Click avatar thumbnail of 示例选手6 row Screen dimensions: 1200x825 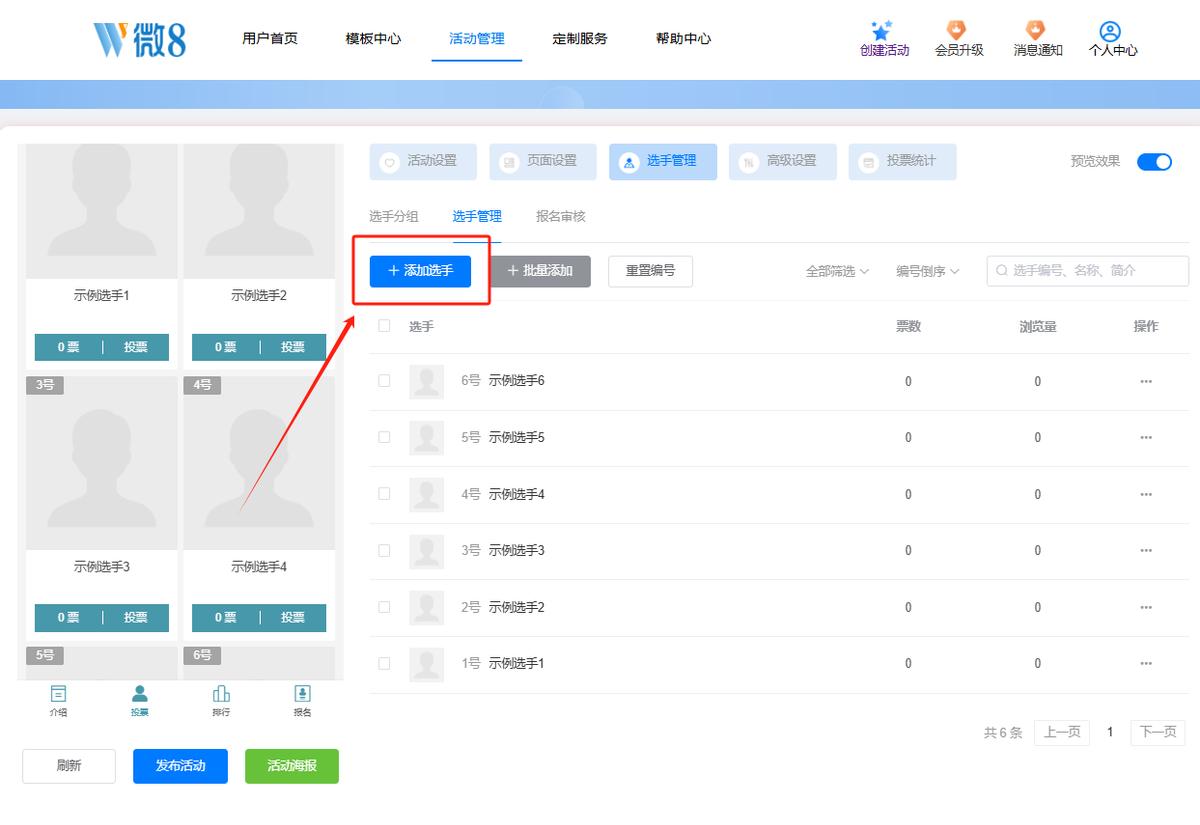427,381
